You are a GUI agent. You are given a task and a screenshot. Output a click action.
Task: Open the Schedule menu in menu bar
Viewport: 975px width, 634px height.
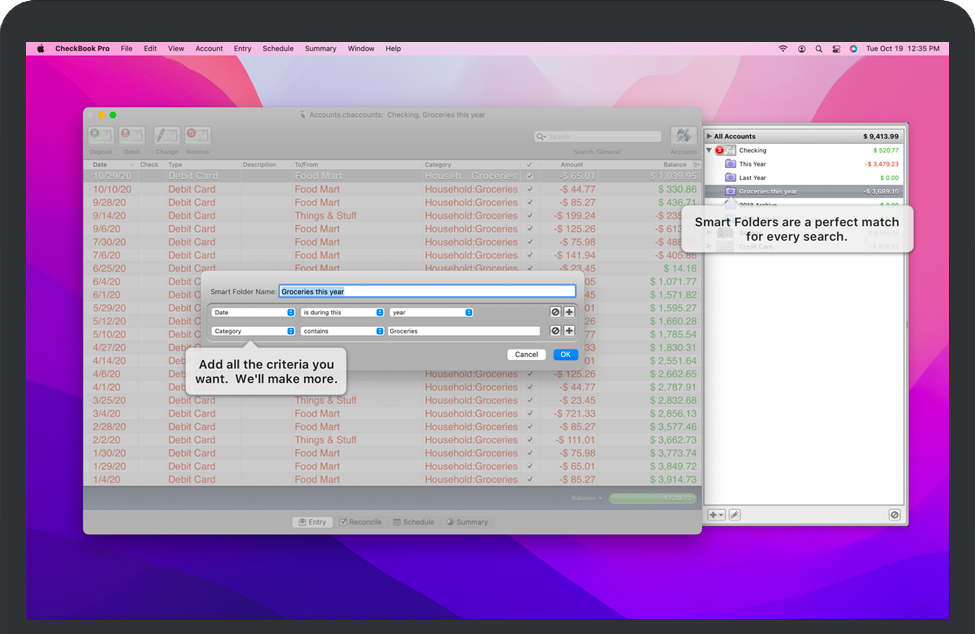[278, 48]
